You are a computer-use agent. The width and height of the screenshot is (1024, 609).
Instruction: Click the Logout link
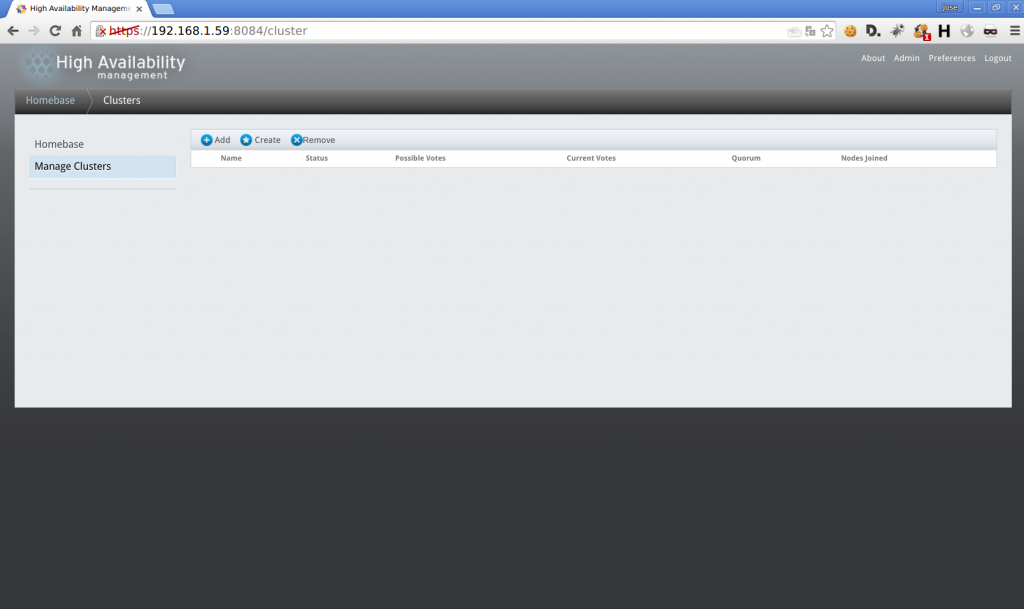(x=997, y=58)
